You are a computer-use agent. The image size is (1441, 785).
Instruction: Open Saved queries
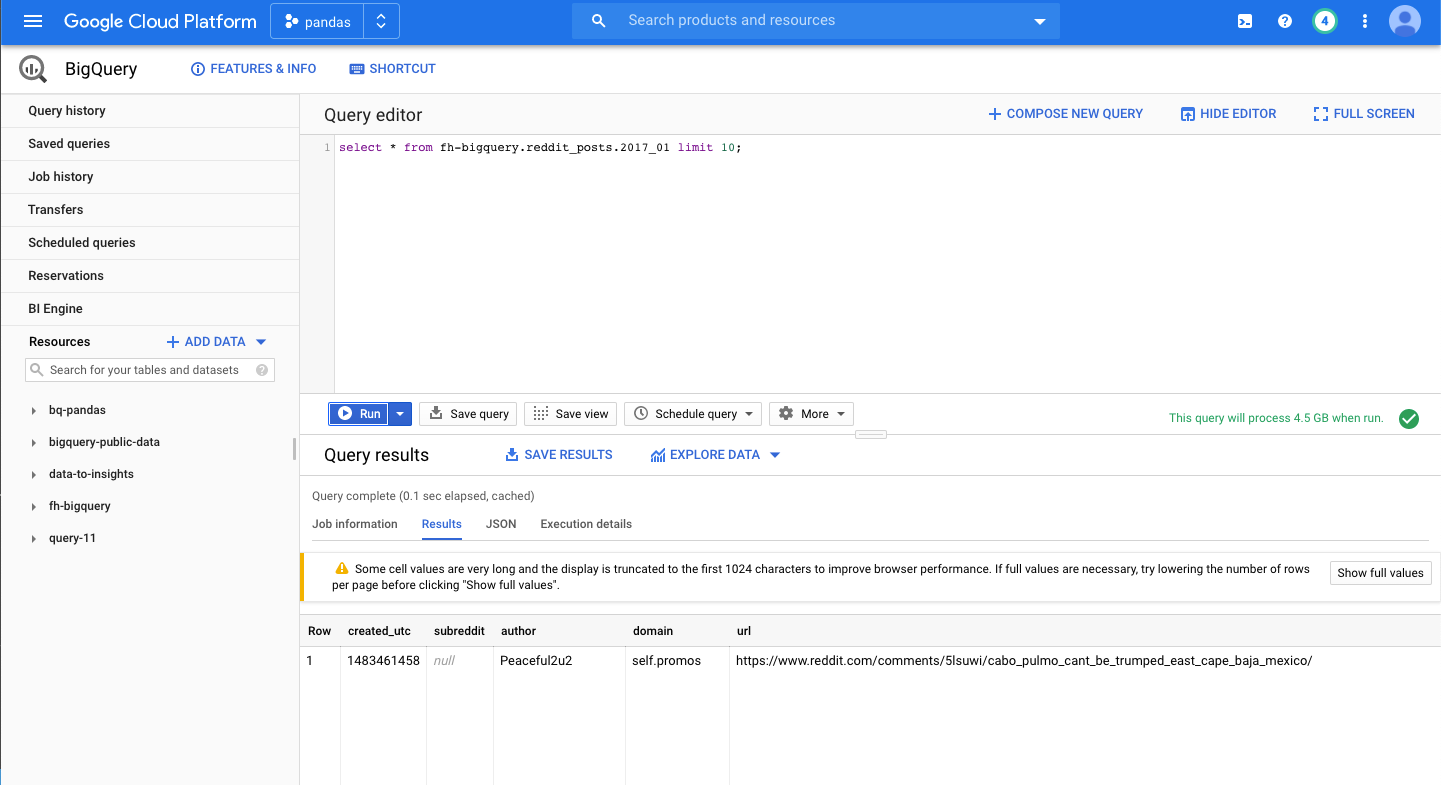click(x=150, y=144)
